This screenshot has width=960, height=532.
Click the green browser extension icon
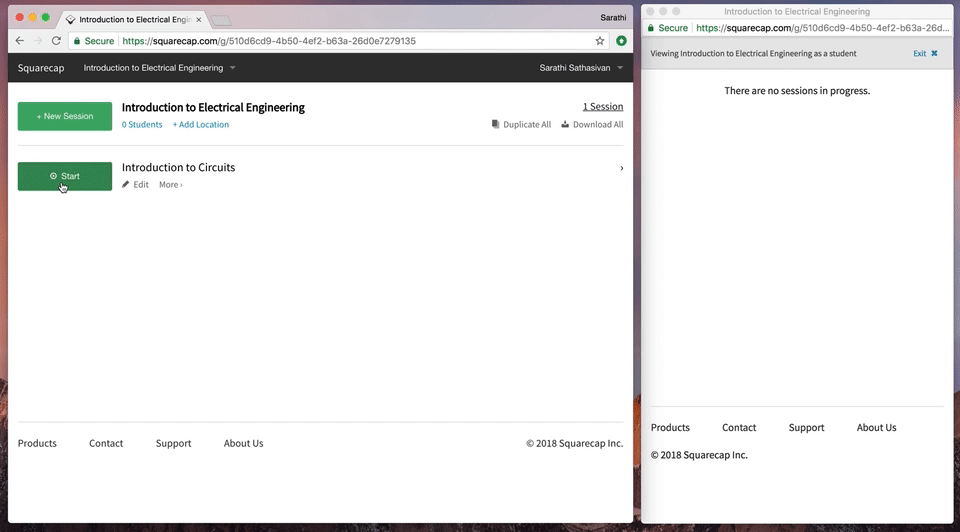point(621,41)
